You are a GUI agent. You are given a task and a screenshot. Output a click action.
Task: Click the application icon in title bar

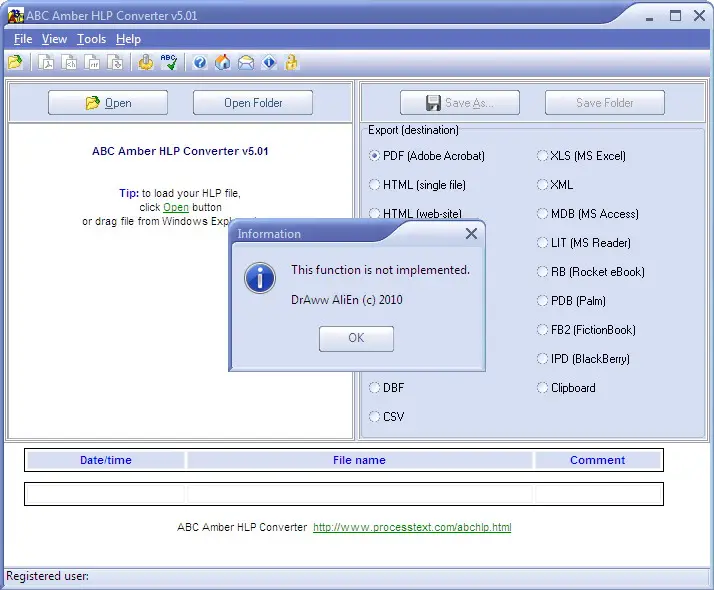click(15, 15)
